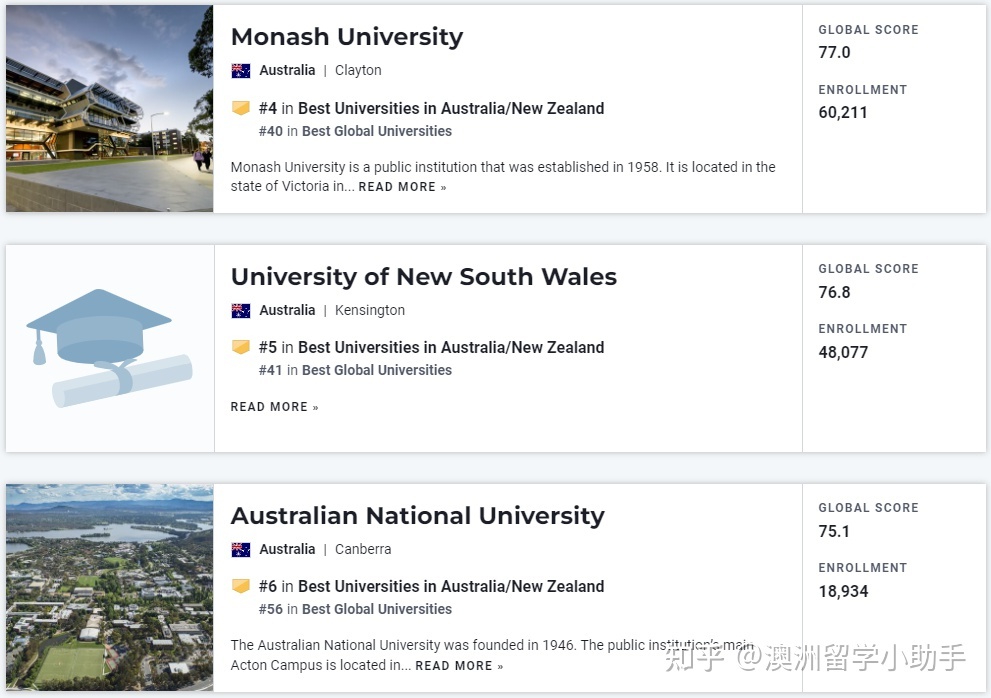The height and width of the screenshot is (698, 991).
Task: Open #40 in Best Global Universities link
Action: tap(355, 131)
